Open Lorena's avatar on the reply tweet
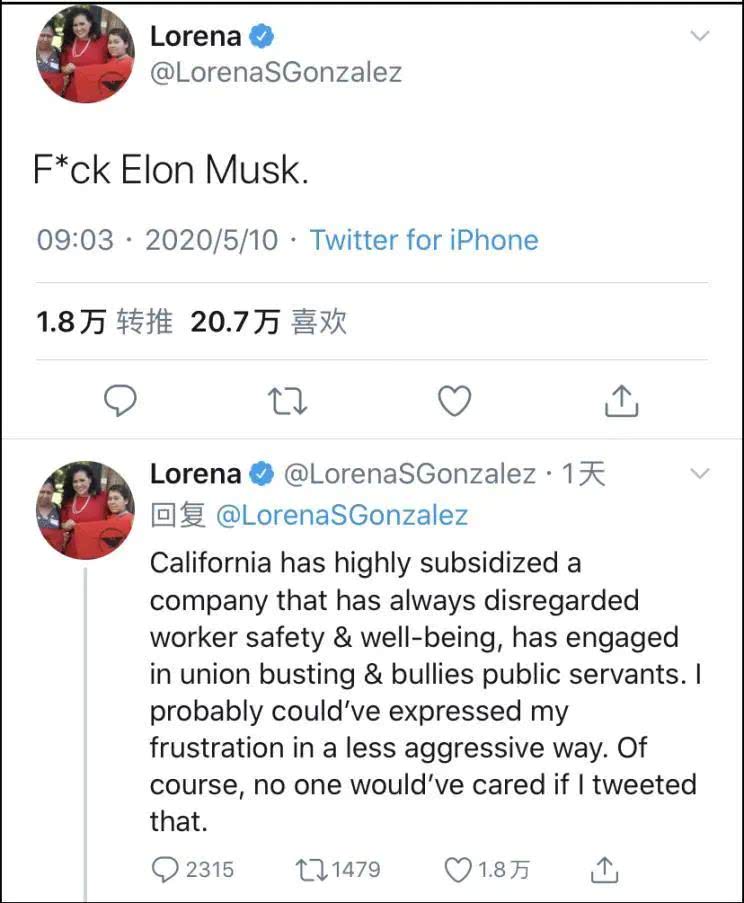This screenshot has width=744, height=903. tap(85, 508)
